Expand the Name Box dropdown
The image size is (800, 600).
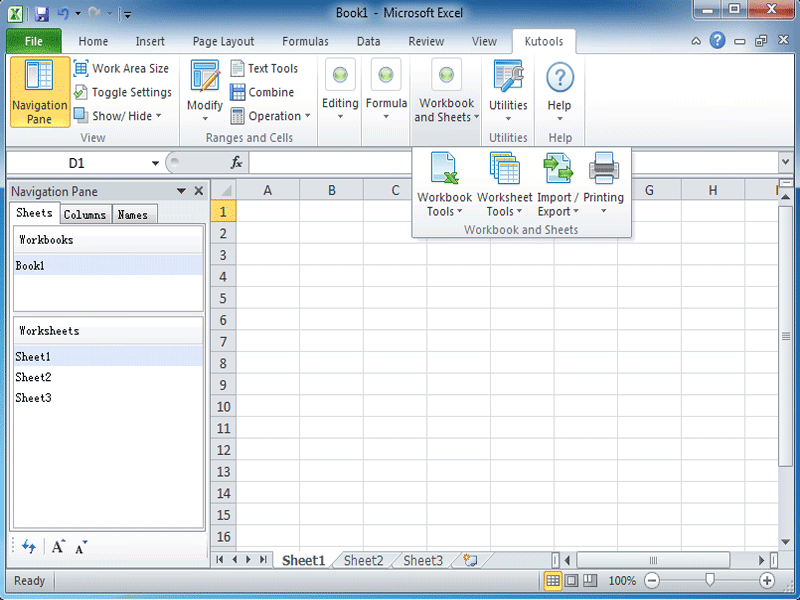click(x=155, y=163)
